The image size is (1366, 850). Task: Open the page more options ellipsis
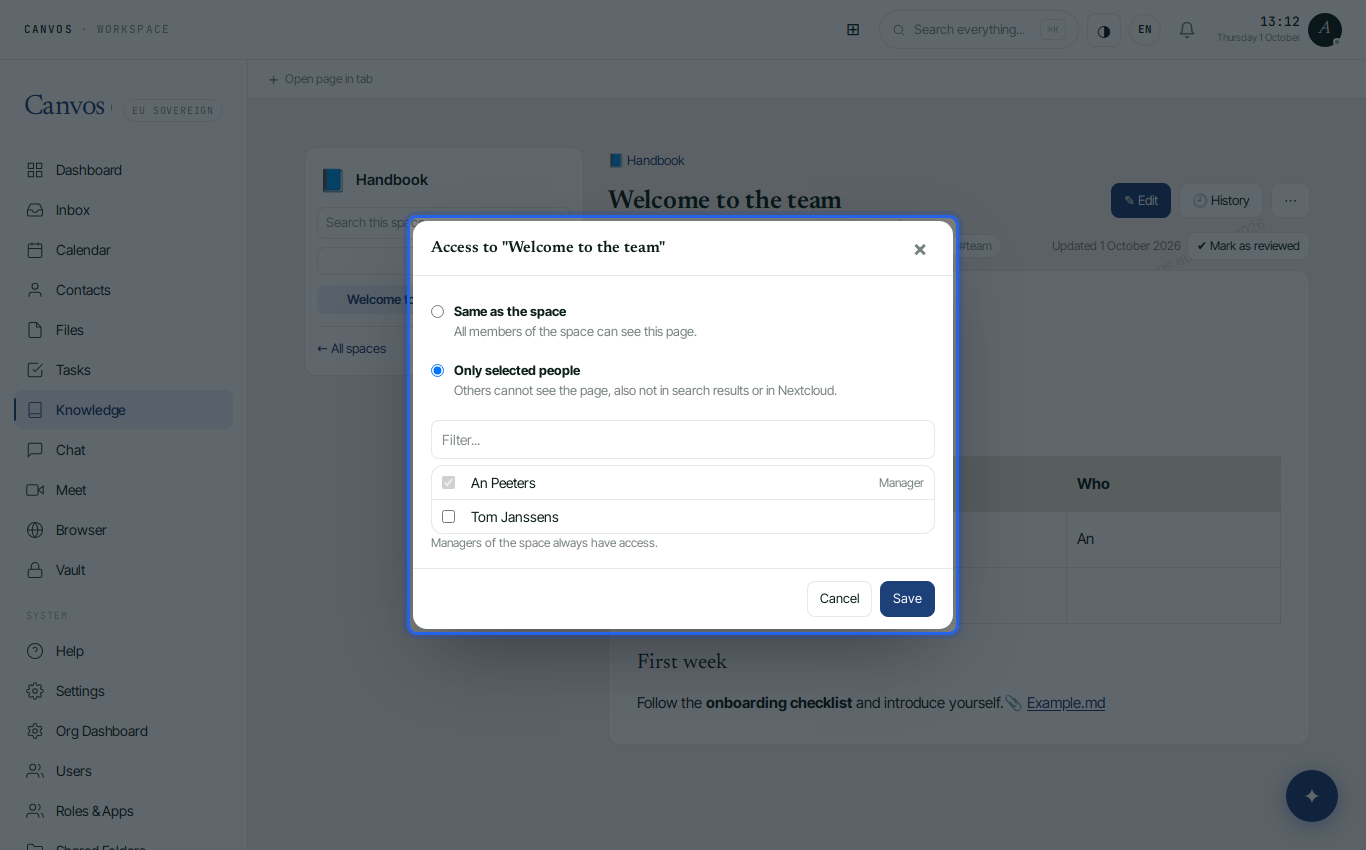click(1290, 201)
